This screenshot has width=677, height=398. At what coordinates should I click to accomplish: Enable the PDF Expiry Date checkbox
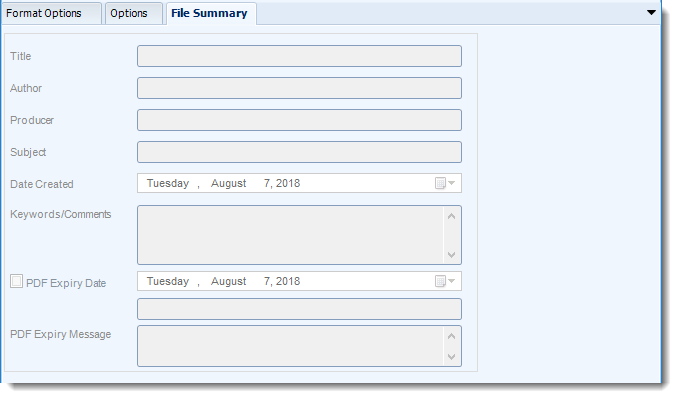pos(16,281)
